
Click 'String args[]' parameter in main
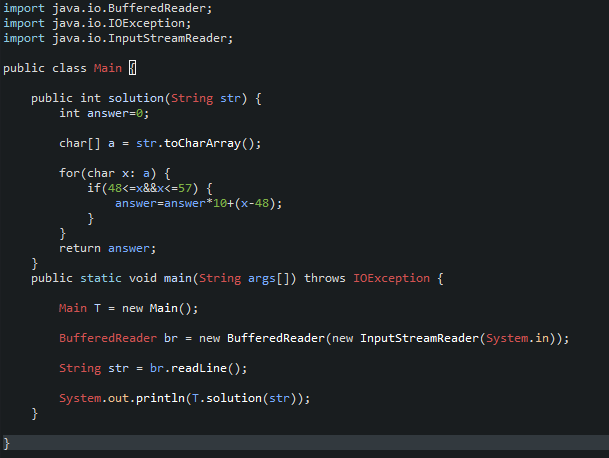click(244, 279)
